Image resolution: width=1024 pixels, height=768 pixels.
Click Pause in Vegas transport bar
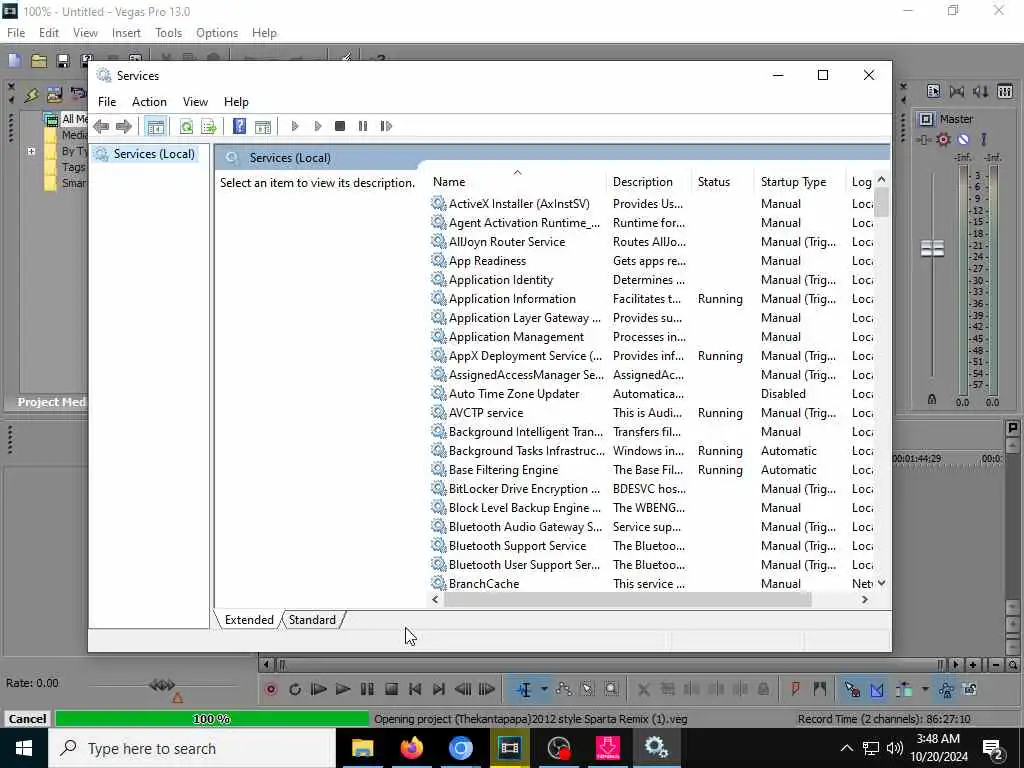click(x=367, y=689)
